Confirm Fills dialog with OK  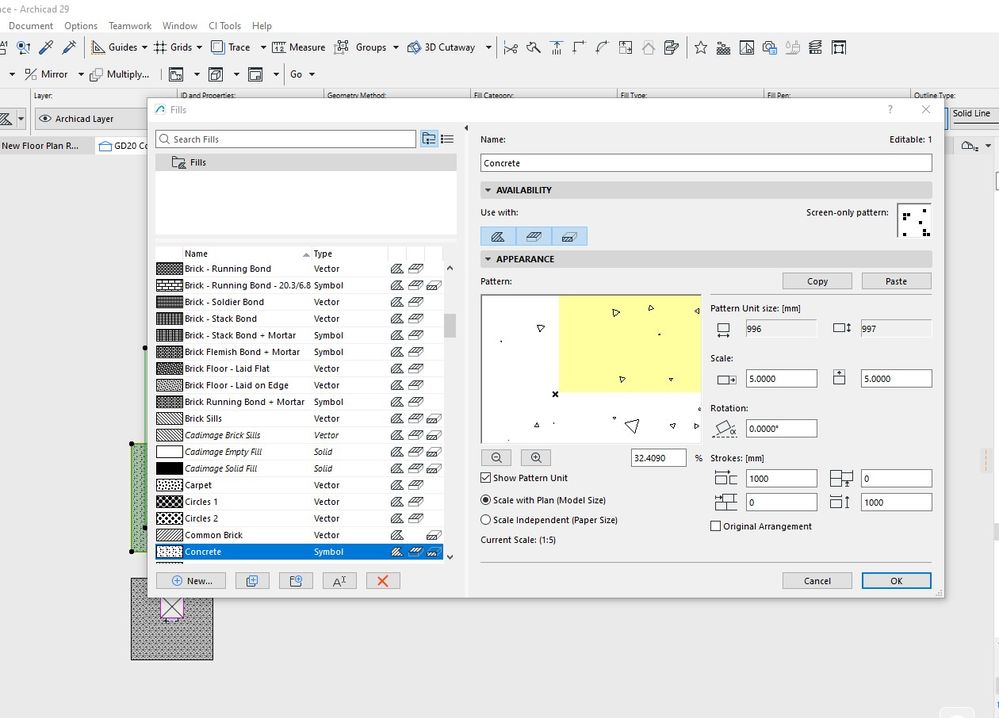pyautogui.click(x=896, y=581)
